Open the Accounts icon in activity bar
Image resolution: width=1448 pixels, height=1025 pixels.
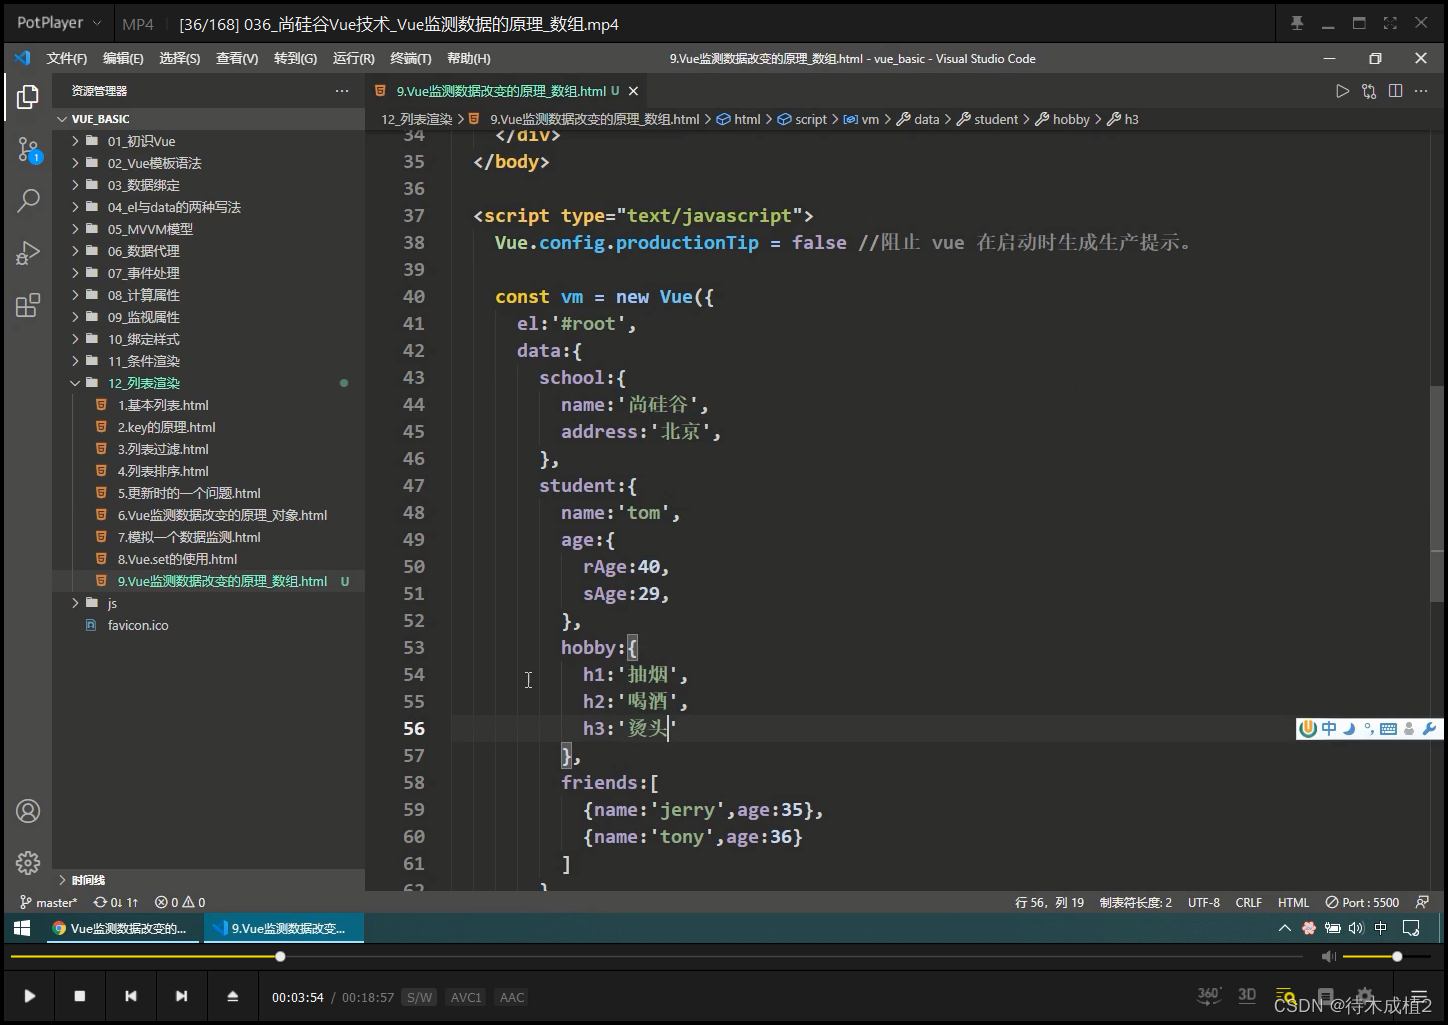pos(28,811)
